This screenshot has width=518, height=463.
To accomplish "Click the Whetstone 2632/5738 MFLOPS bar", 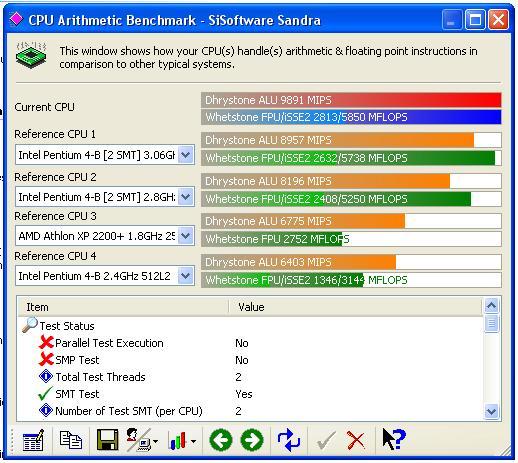I will coord(351,158).
